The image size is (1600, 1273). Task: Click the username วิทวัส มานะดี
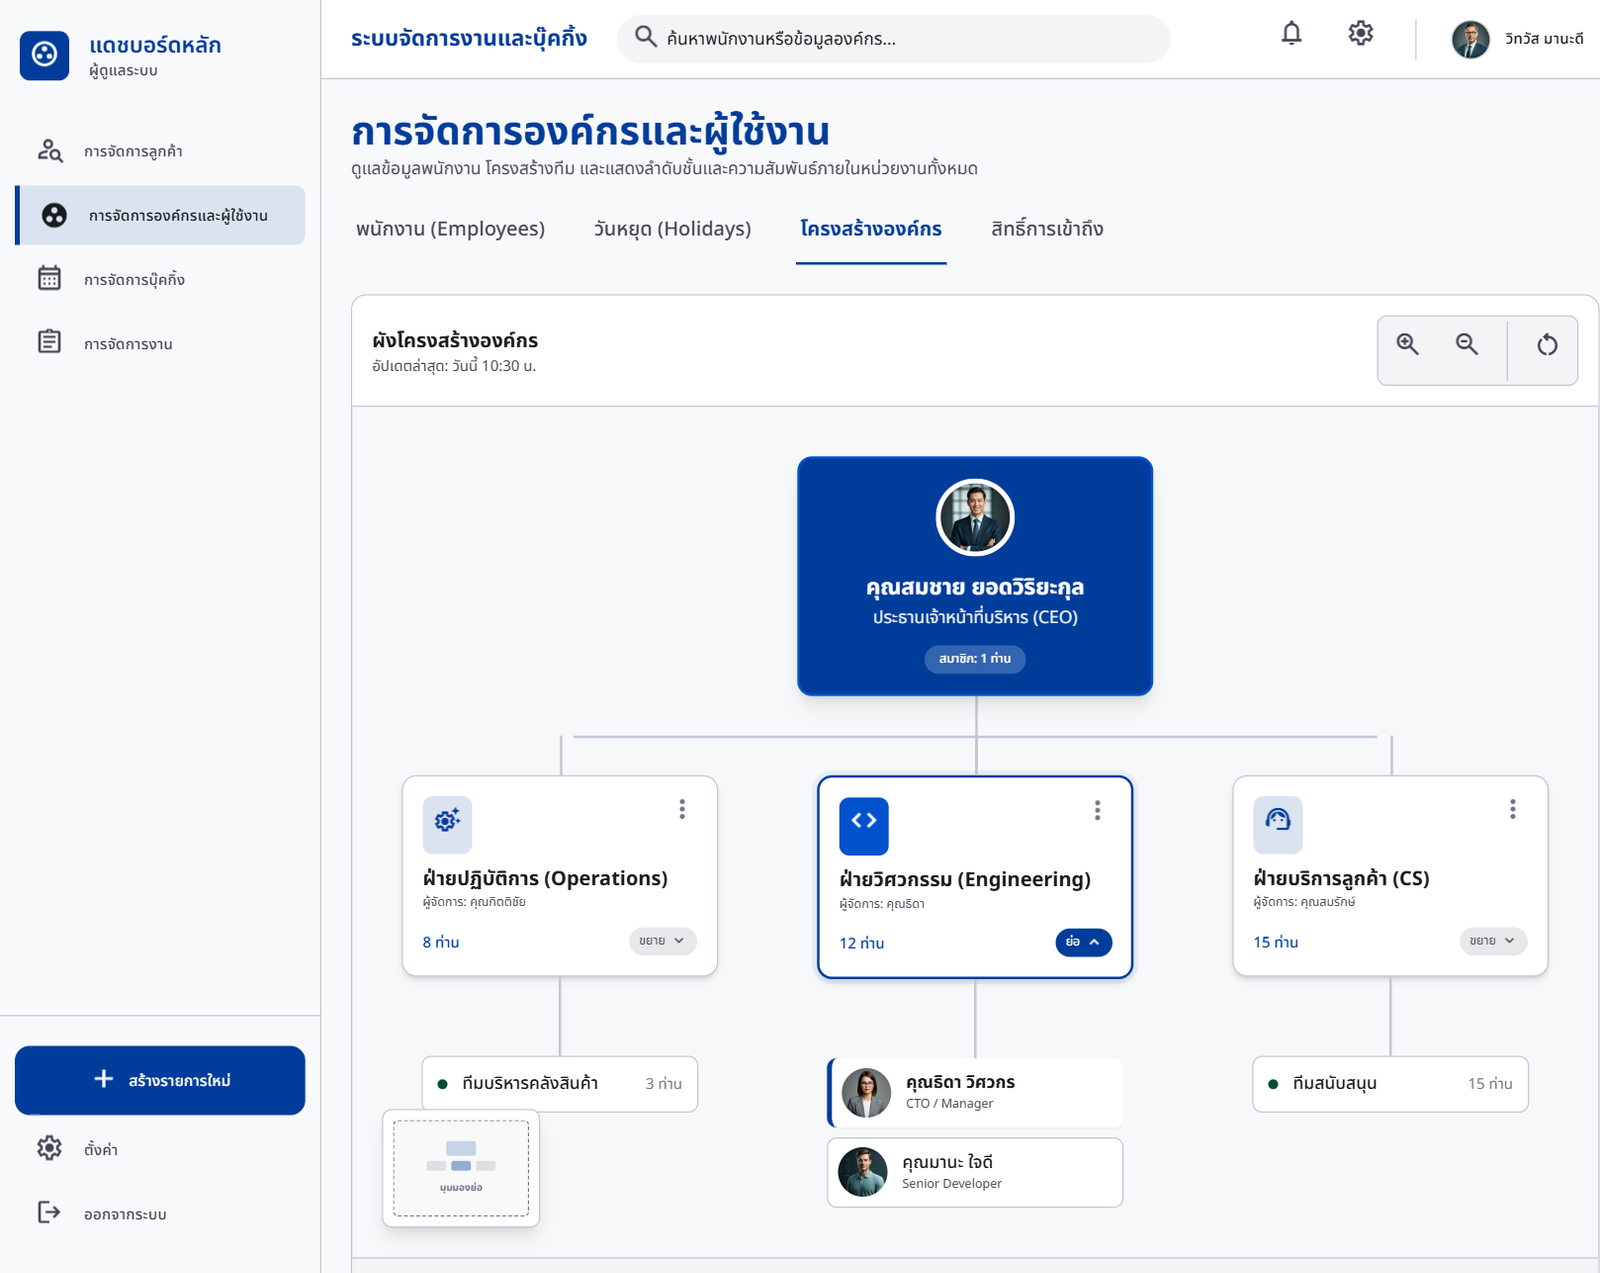(1544, 39)
